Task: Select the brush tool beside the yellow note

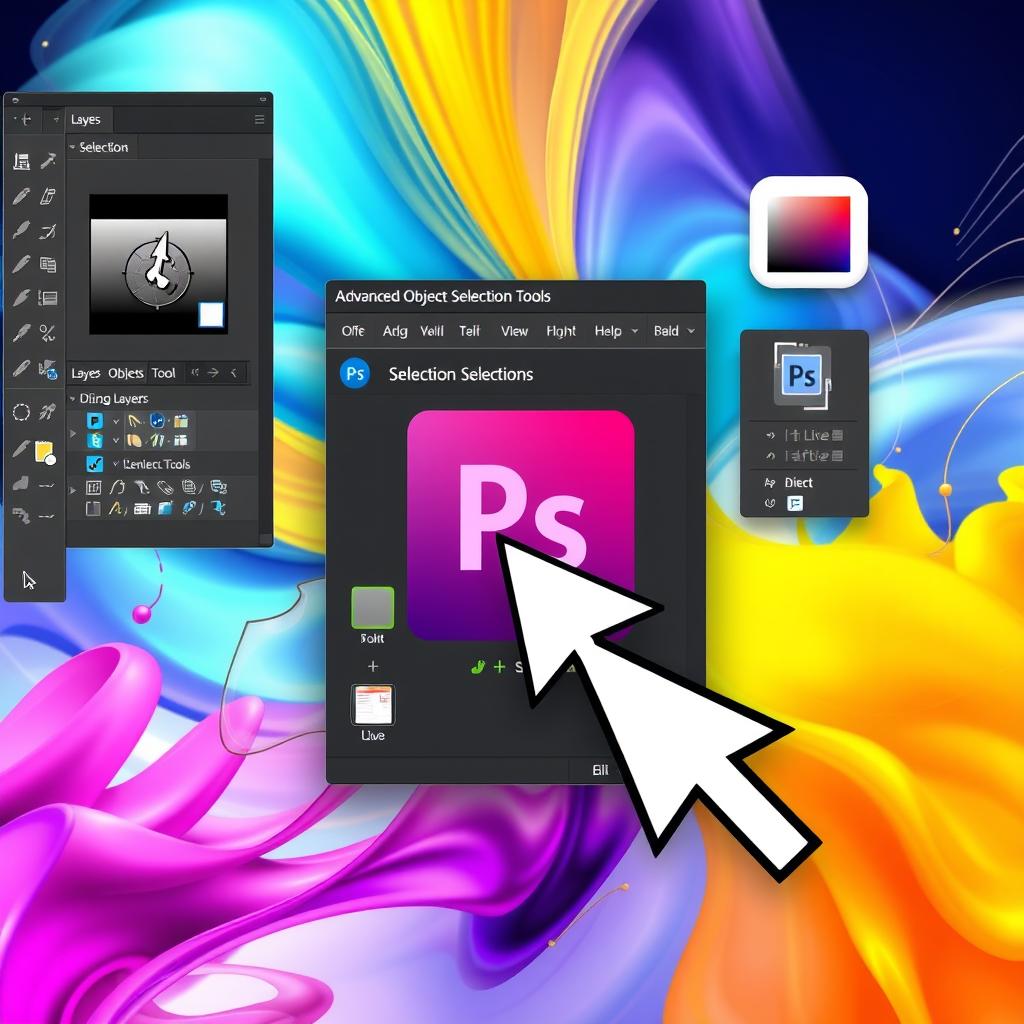Action: click(x=21, y=450)
